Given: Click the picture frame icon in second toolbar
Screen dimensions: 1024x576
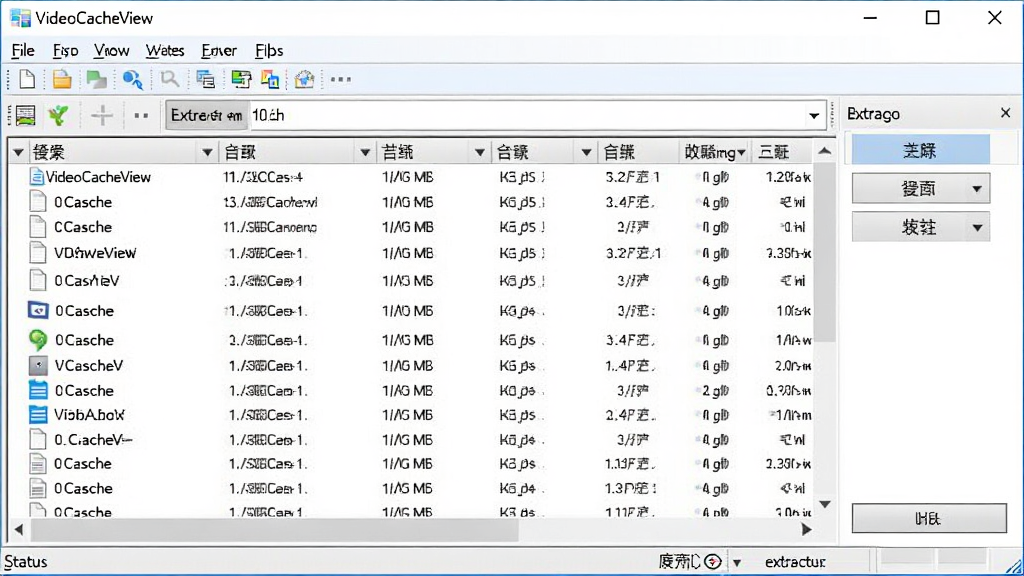Looking at the screenshot, I should 25,116.
